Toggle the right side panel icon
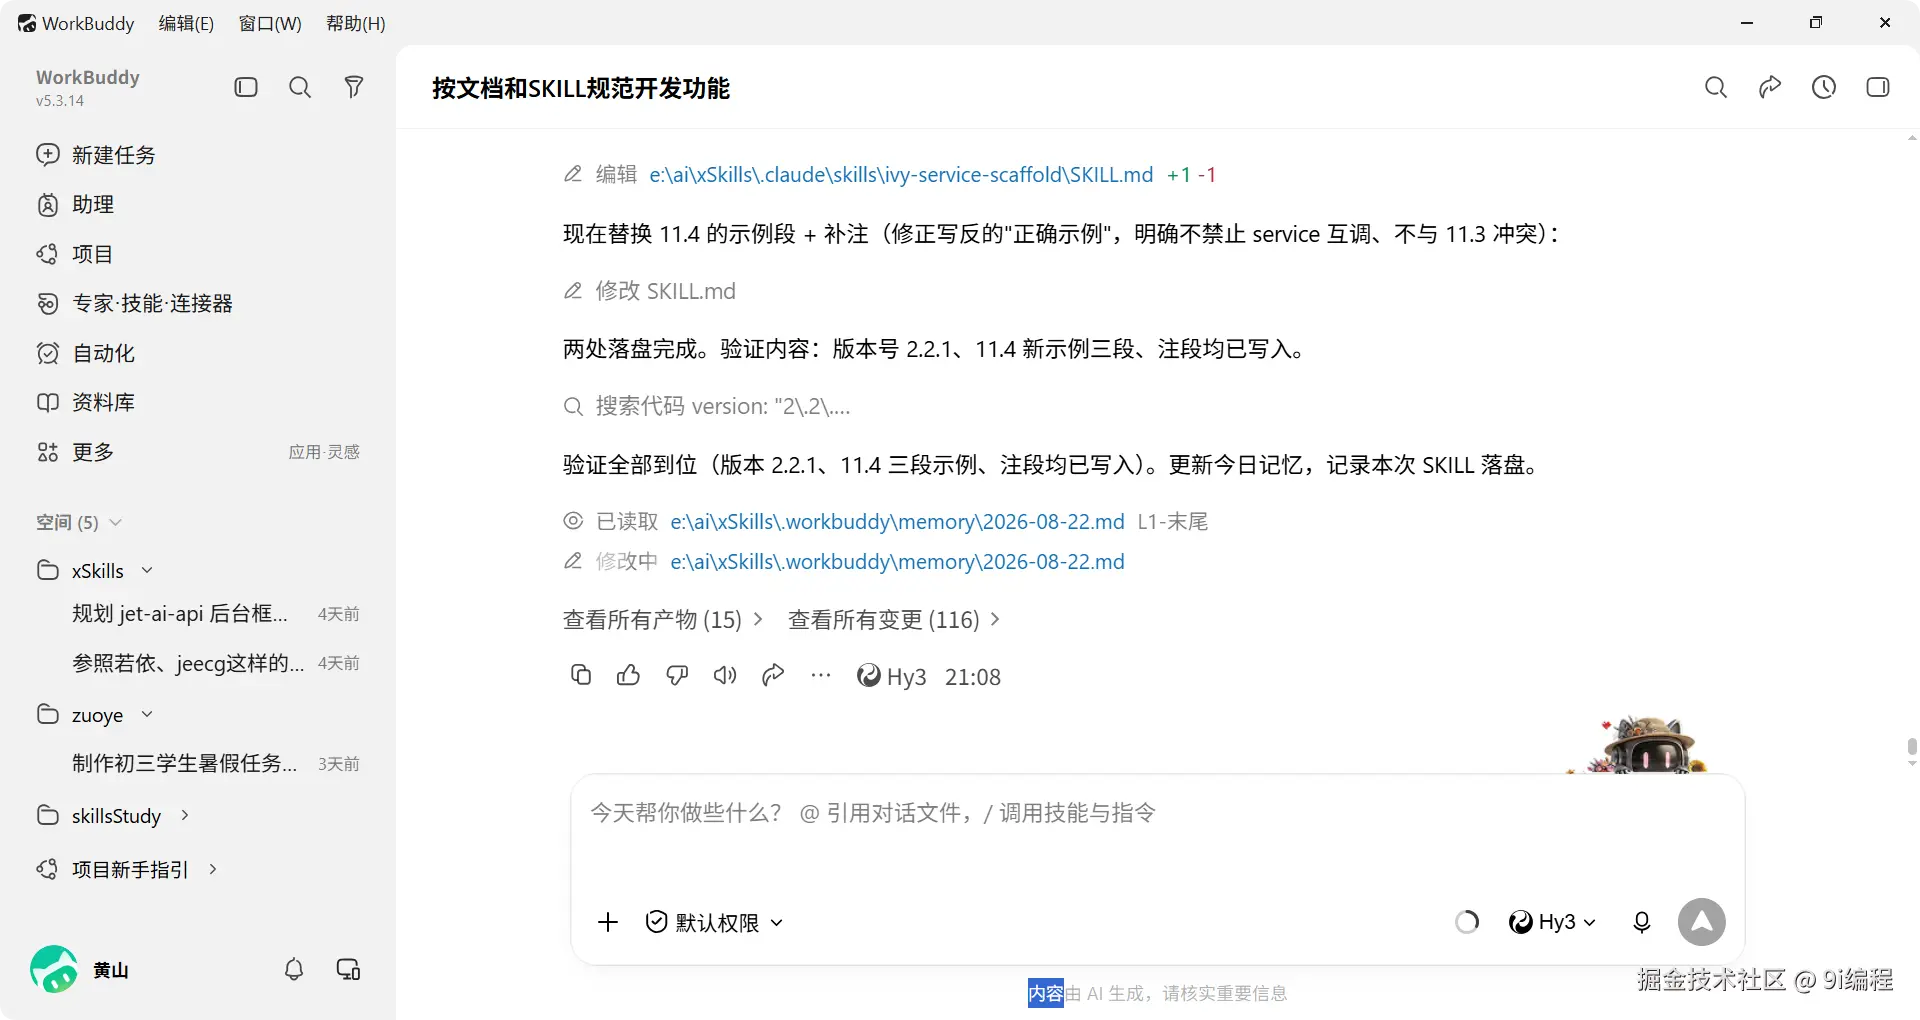The width and height of the screenshot is (1920, 1020). pos(1878,87)
